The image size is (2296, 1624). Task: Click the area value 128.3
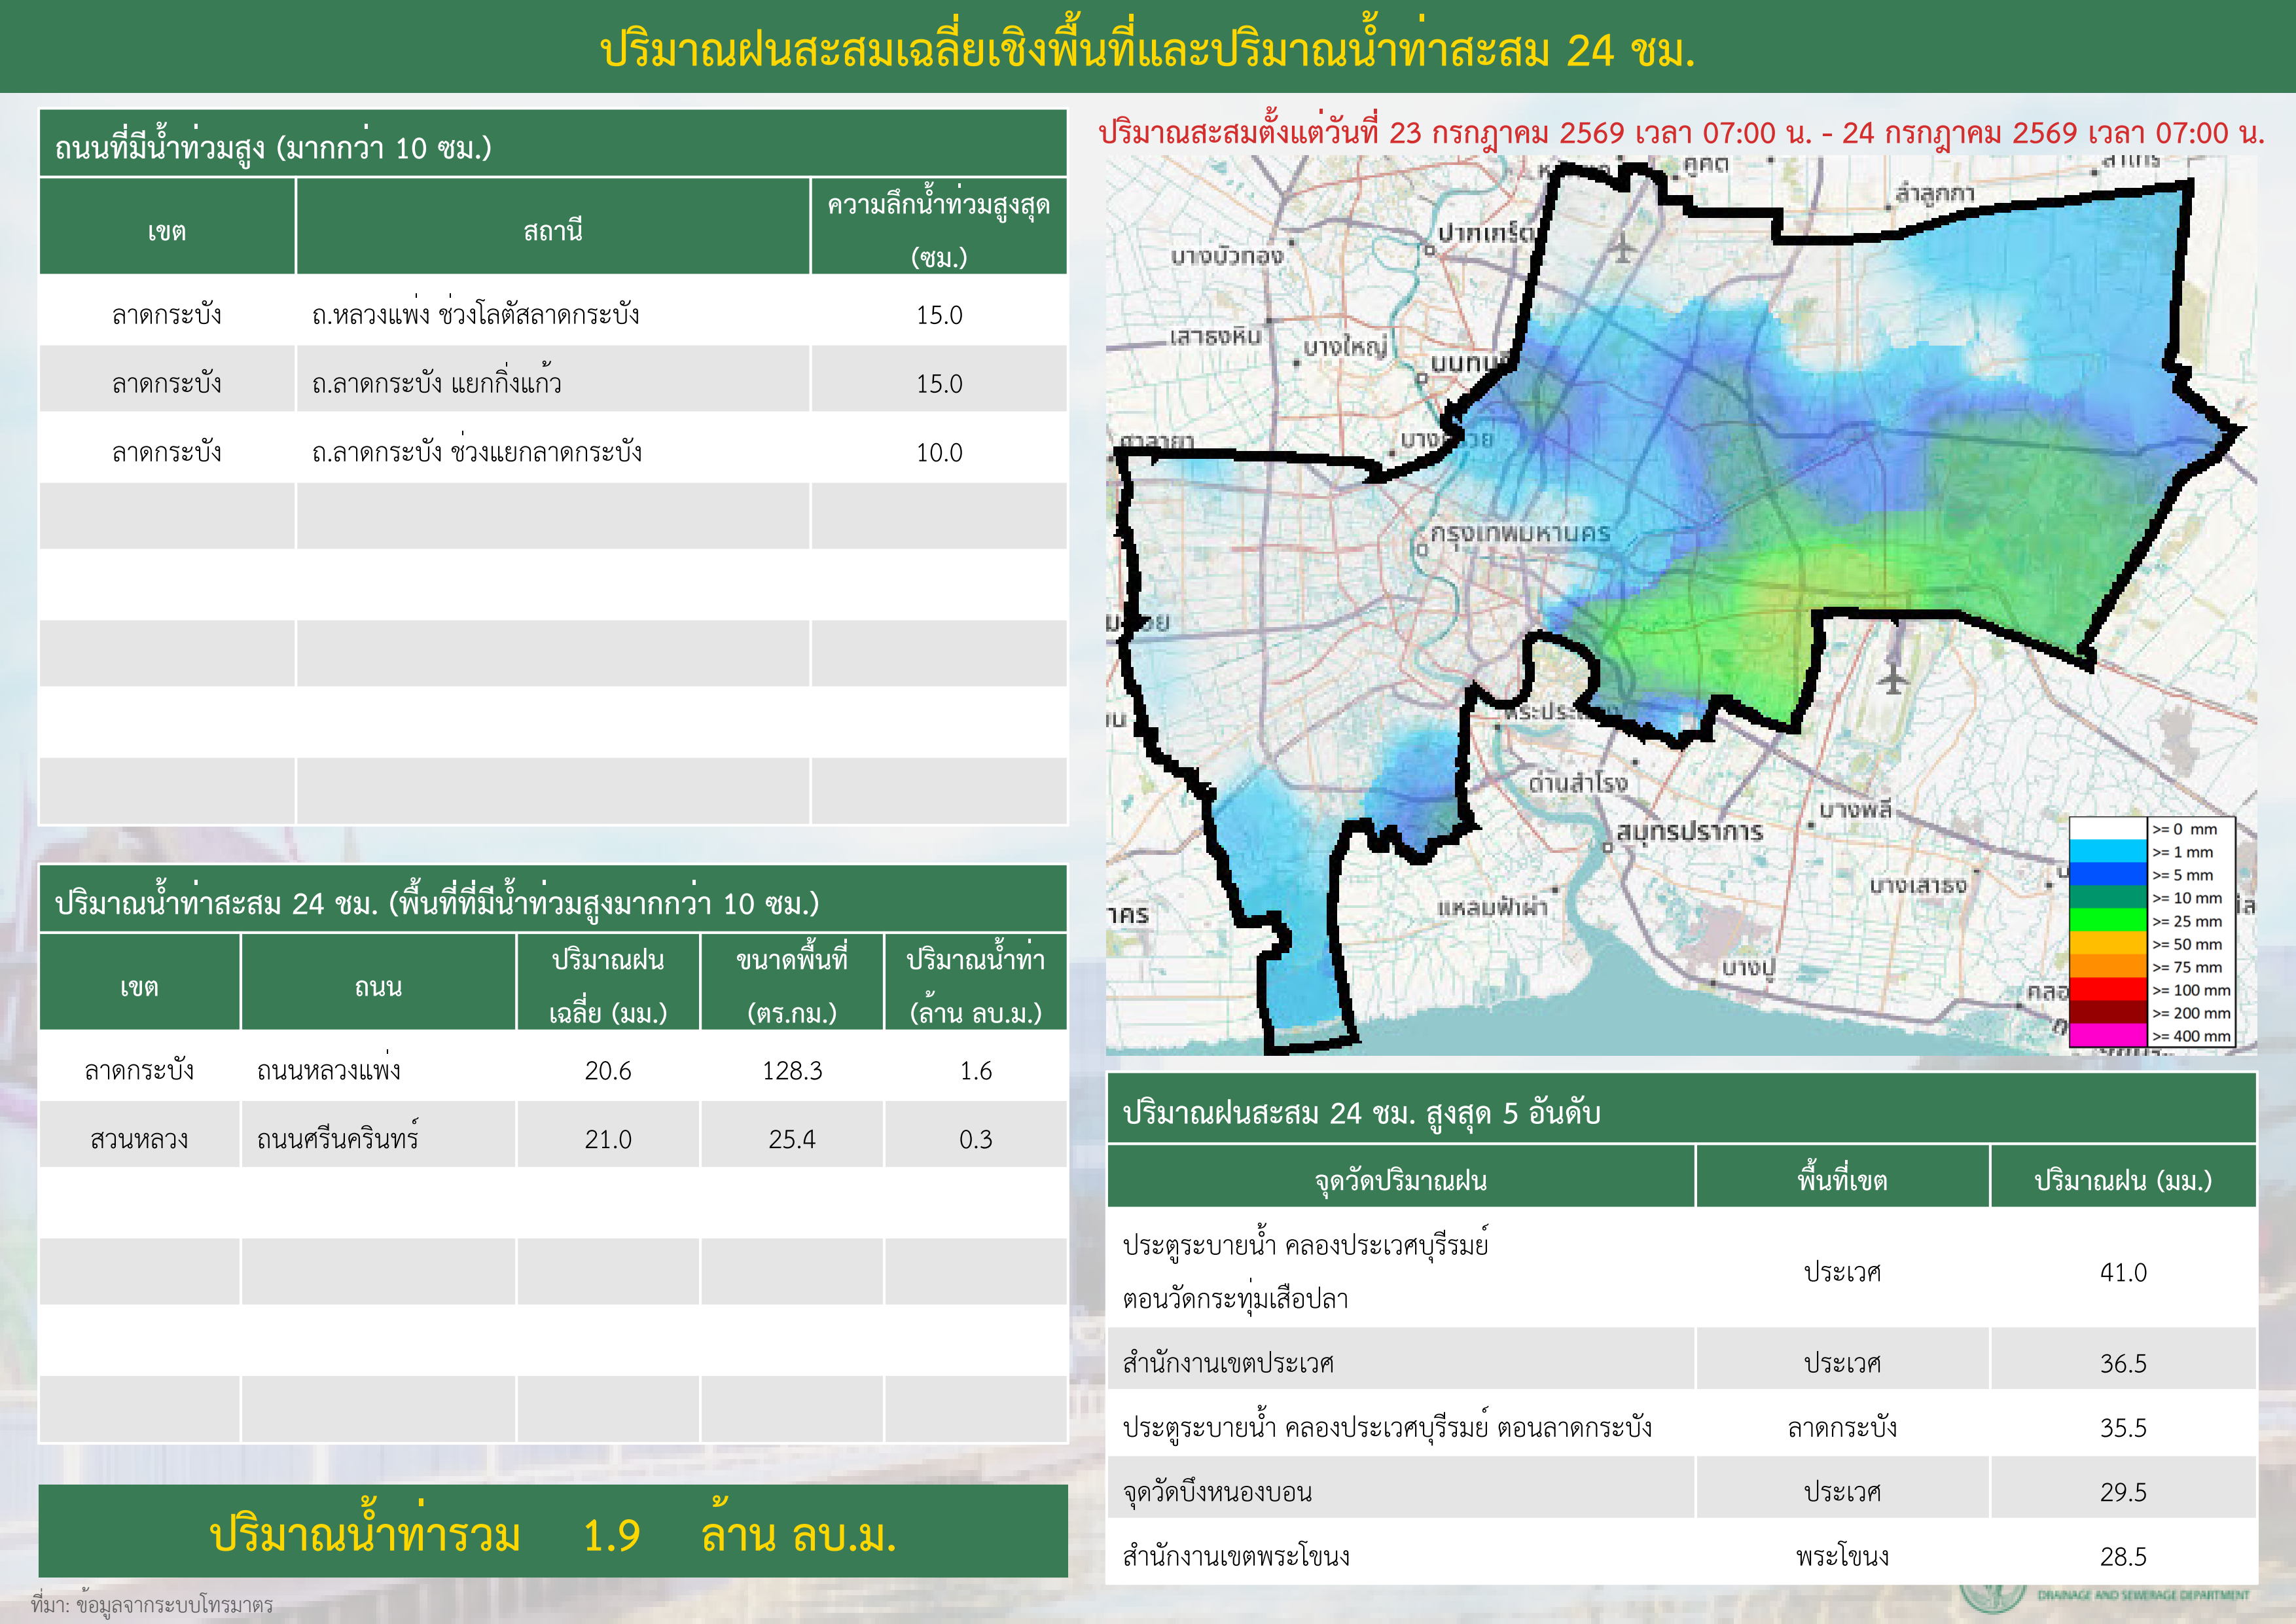coord(792,1071)
